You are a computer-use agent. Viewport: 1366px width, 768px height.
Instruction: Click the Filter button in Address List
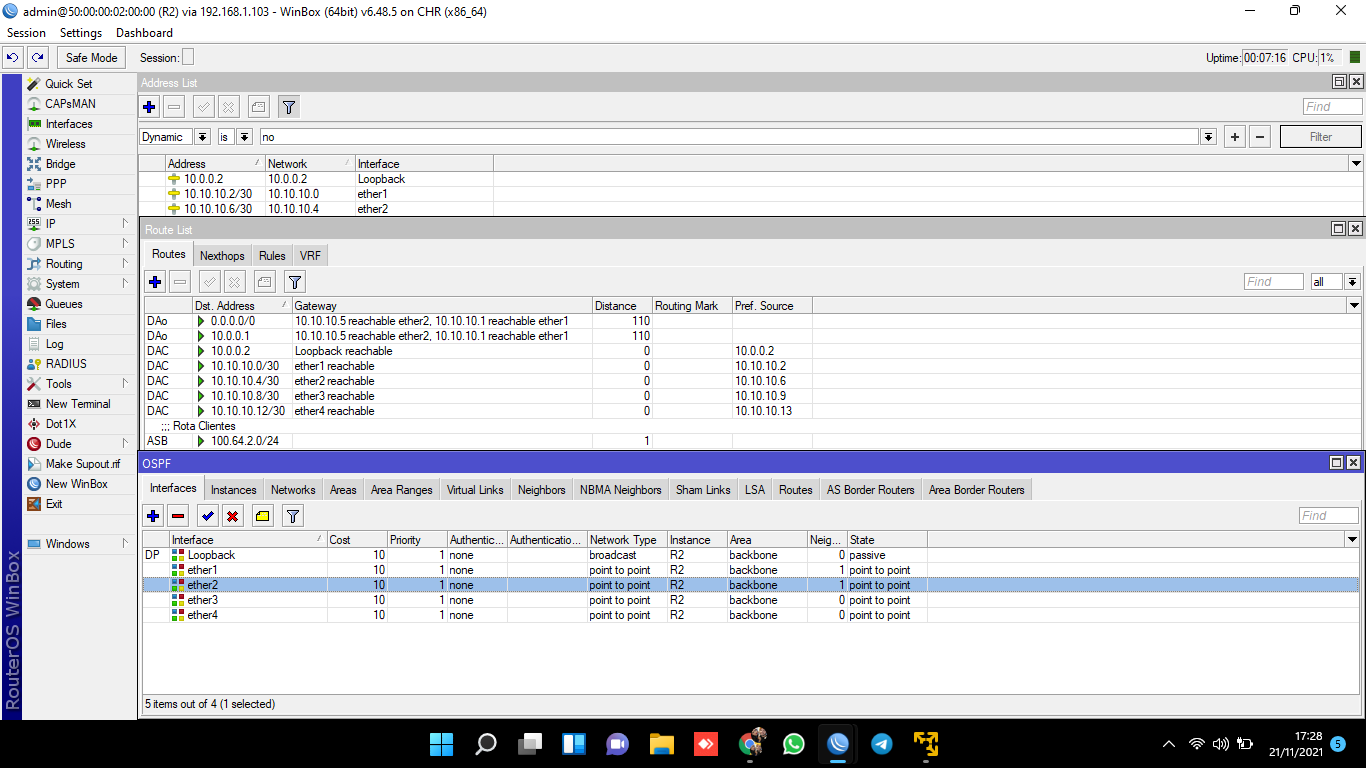(x=1320, y=137)
